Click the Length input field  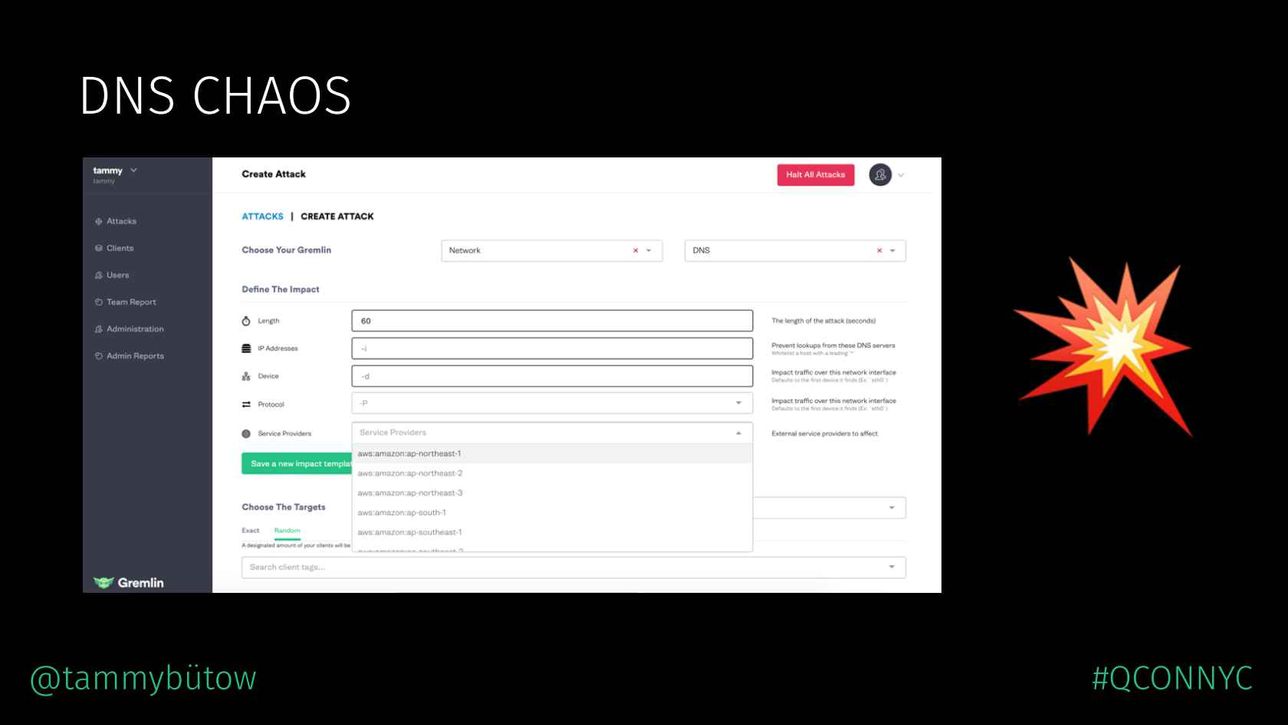click(x=552, y=321)
